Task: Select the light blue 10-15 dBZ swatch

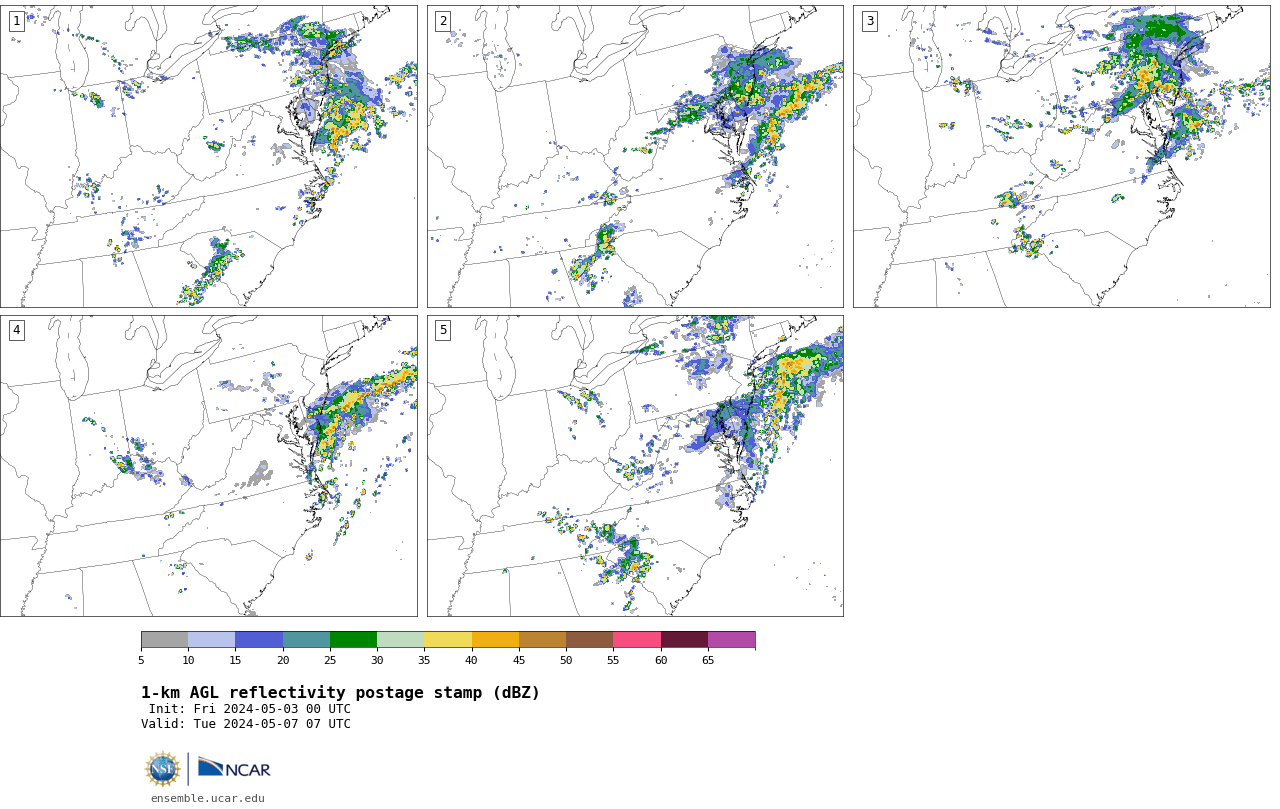Action: point(212,640)
